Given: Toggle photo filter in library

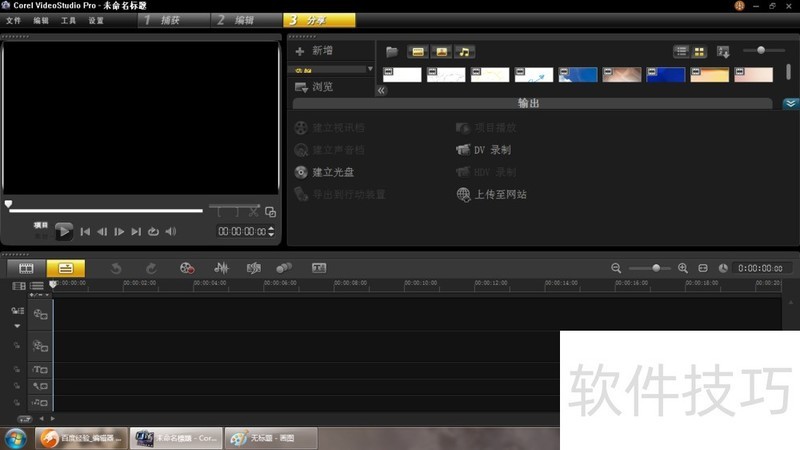Looking at the screenshot, I should coord(441,52).
